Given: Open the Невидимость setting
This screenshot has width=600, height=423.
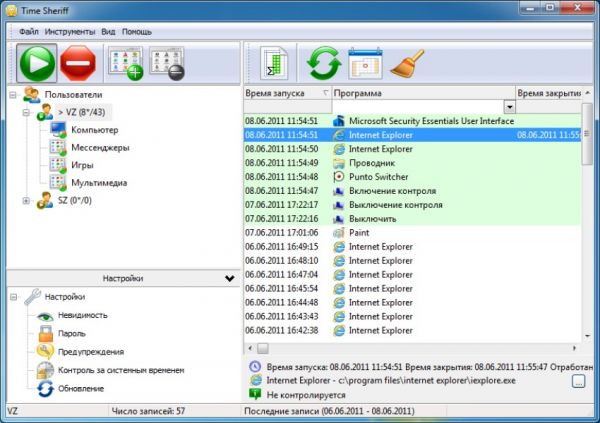Looking at the screenshot, I should pyautogui.click(x=84, y=315).
